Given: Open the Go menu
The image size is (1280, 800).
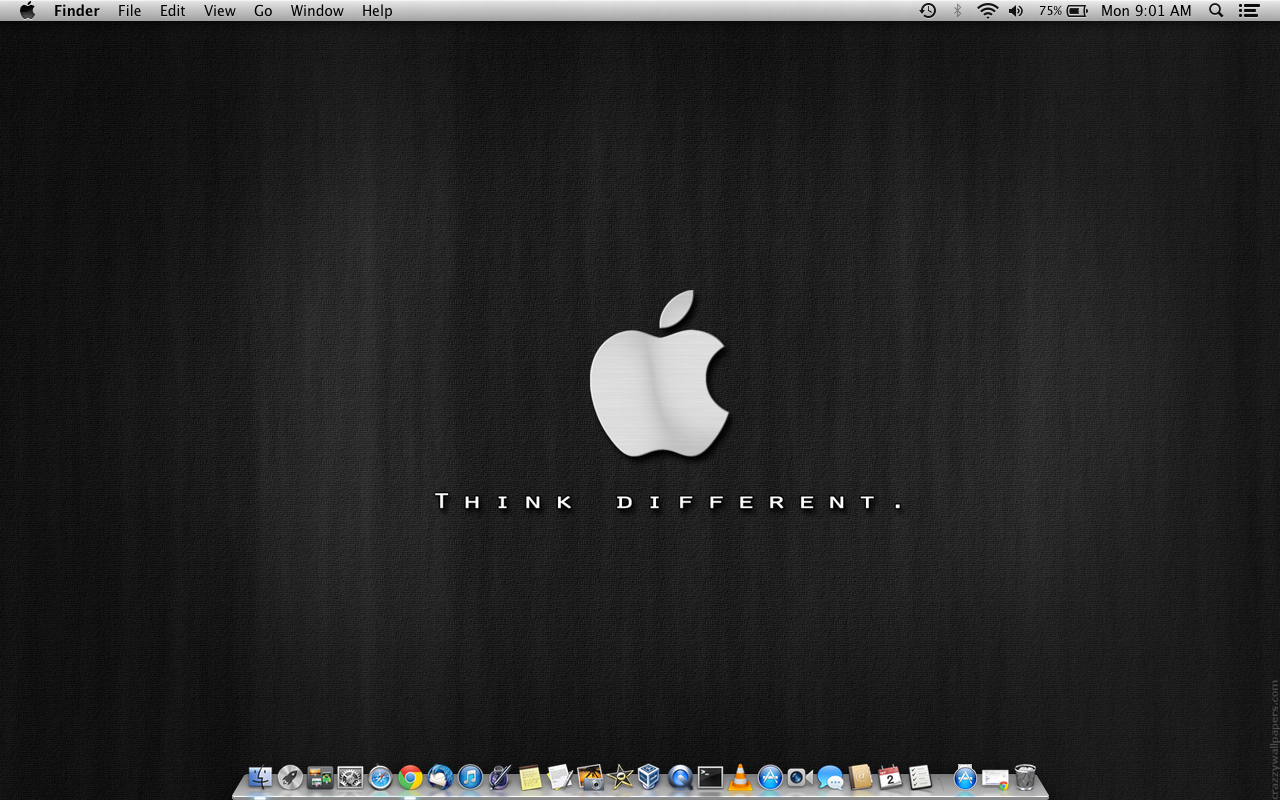Looking at the screenshot, I should 263,11.
